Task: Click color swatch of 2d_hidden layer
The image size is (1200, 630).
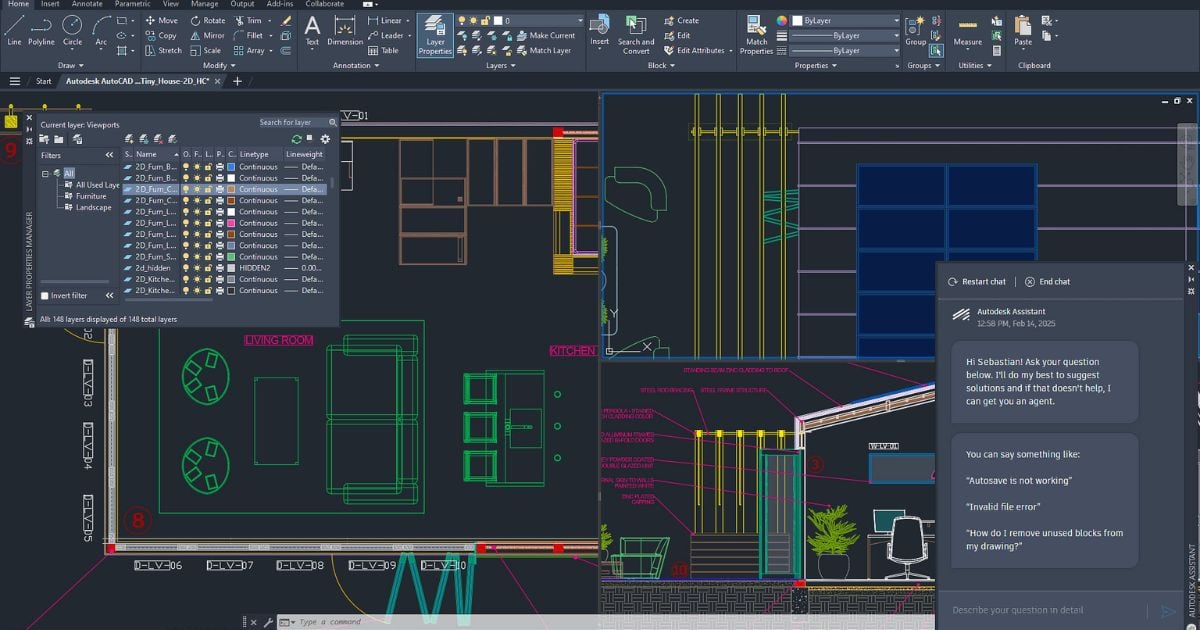Action: tap(231, 268)
